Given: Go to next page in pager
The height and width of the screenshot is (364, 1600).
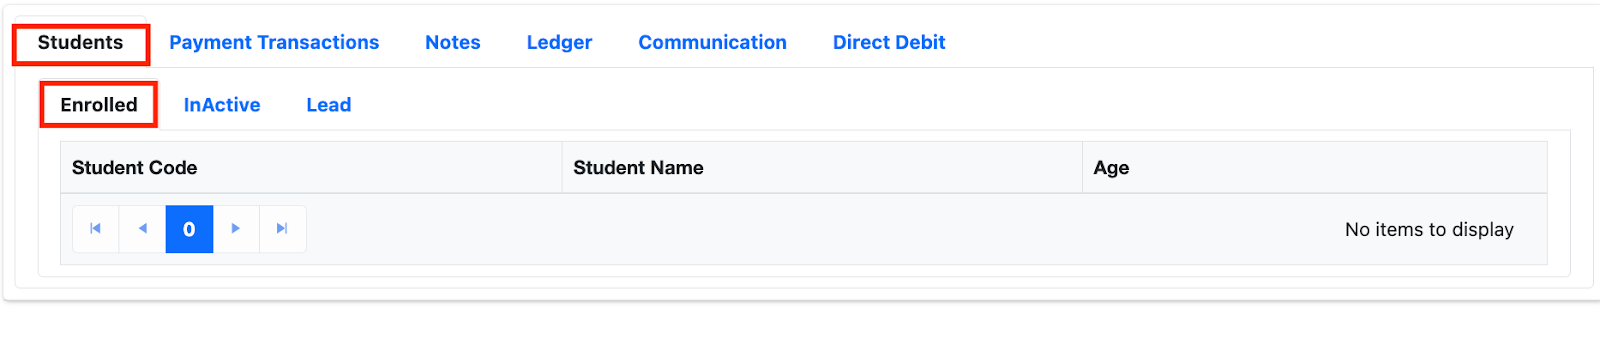Looking at the screenshot, I should click(x=236, y=229).
